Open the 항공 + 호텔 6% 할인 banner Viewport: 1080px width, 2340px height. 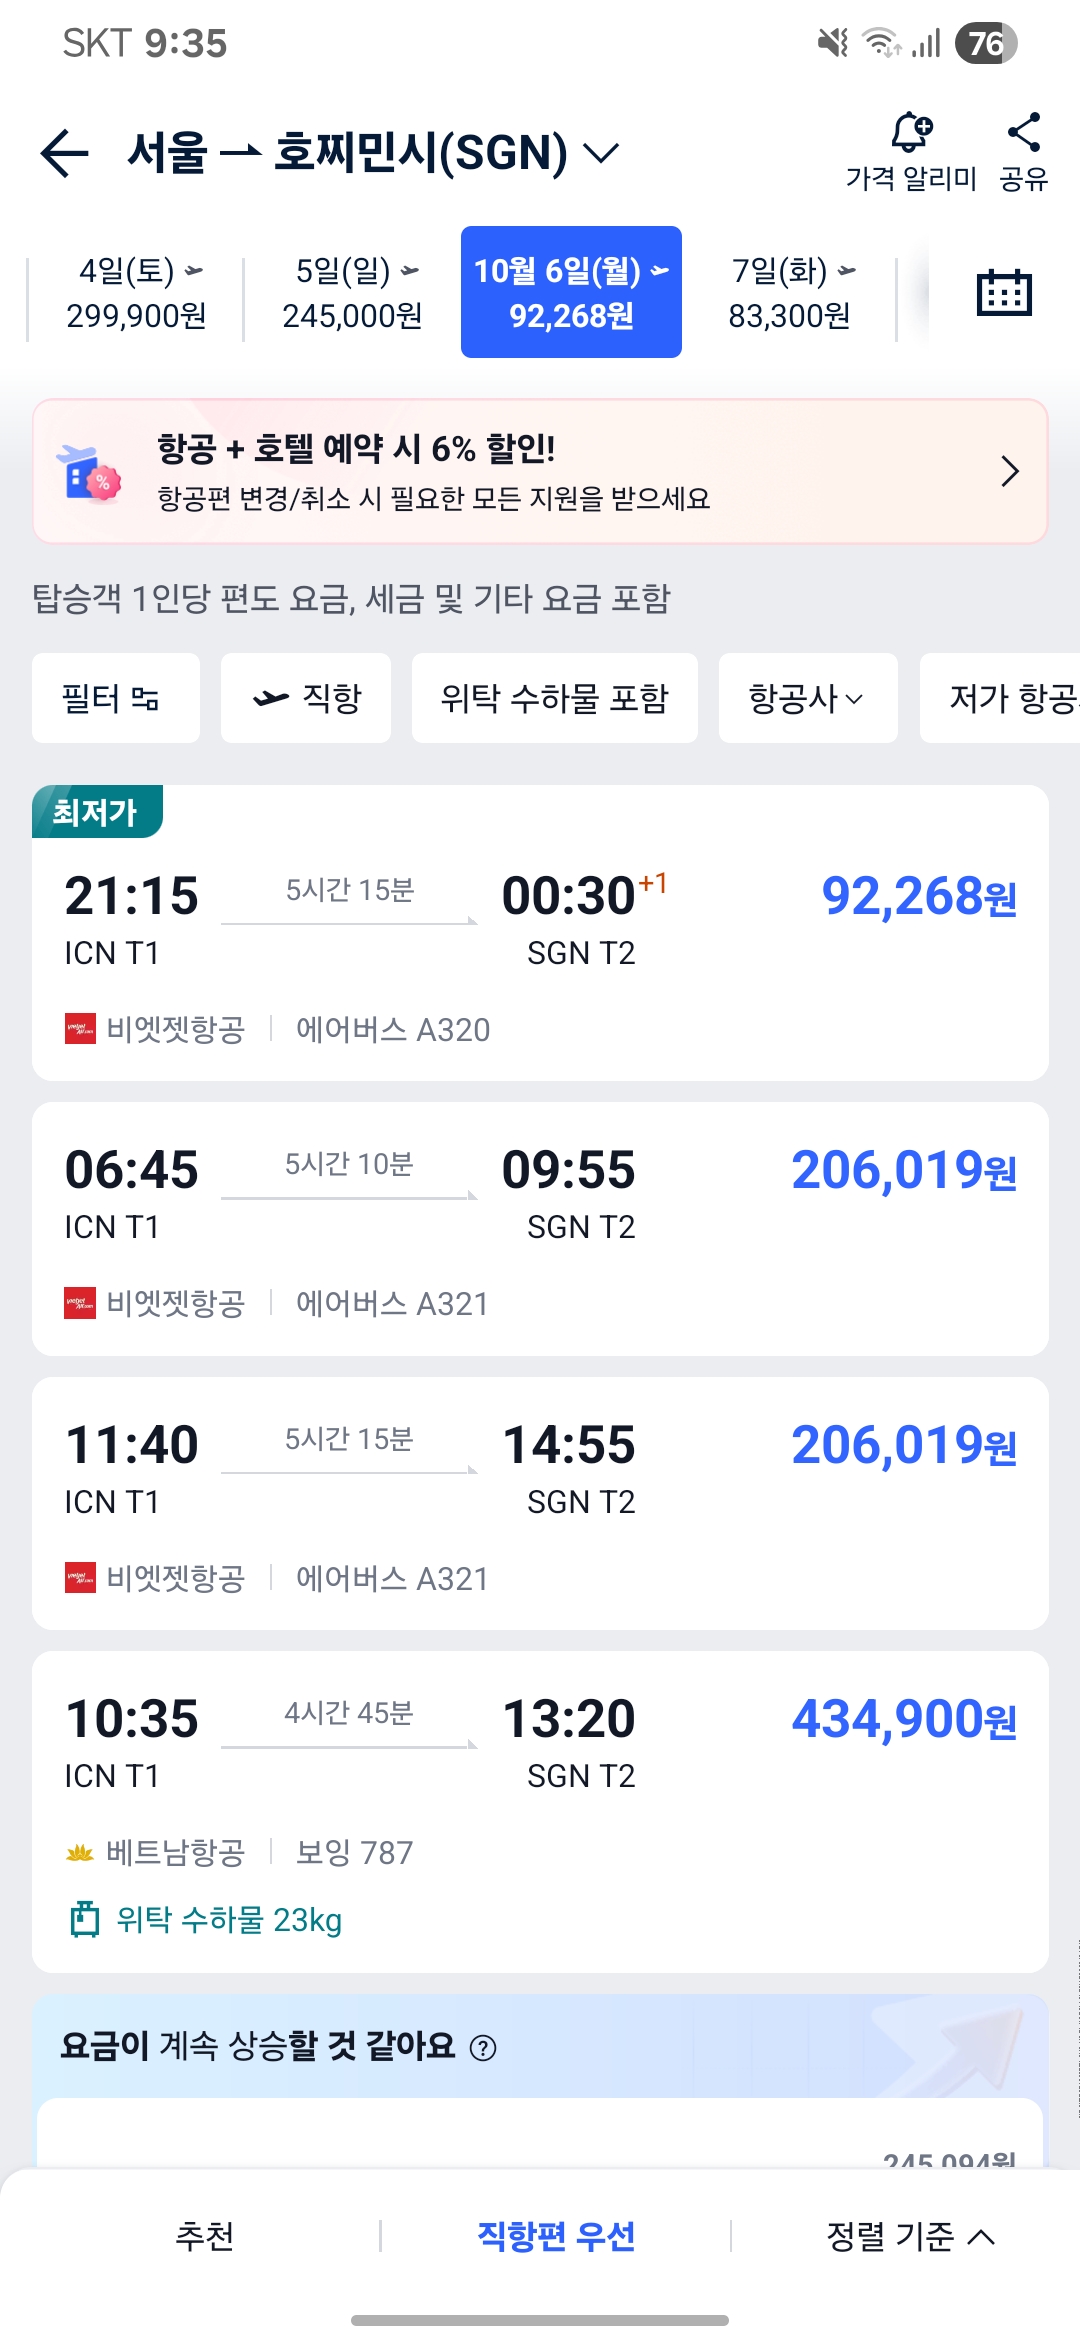[x=540, y=472]
